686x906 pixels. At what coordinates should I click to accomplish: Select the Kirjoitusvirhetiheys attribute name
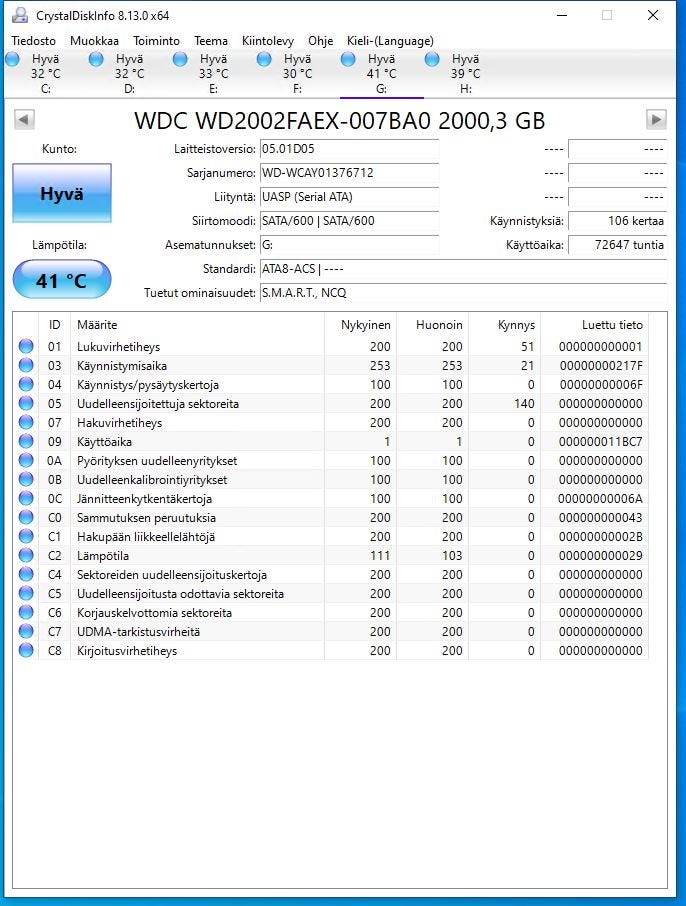pyautogui.click(x=127, y=651)
